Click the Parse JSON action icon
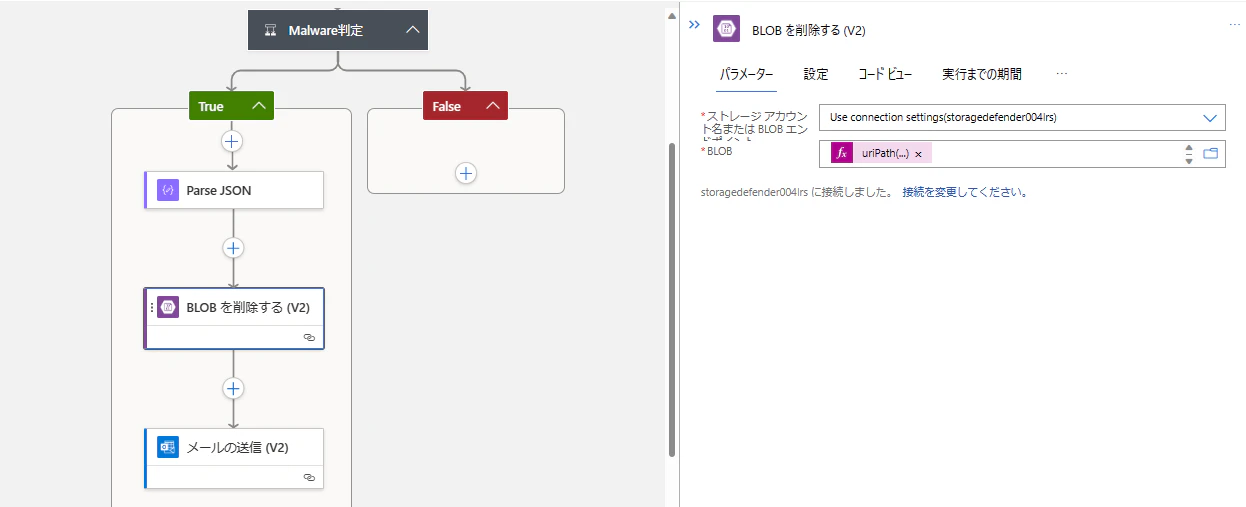The width and height of the screenshot is (1246, 507). pyautogui.click(x=168, y=190)
